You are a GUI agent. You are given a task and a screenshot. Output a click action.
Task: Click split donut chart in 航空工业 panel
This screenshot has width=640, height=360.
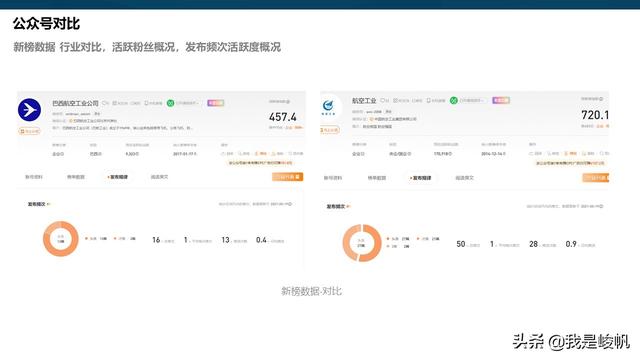(362, 243)
